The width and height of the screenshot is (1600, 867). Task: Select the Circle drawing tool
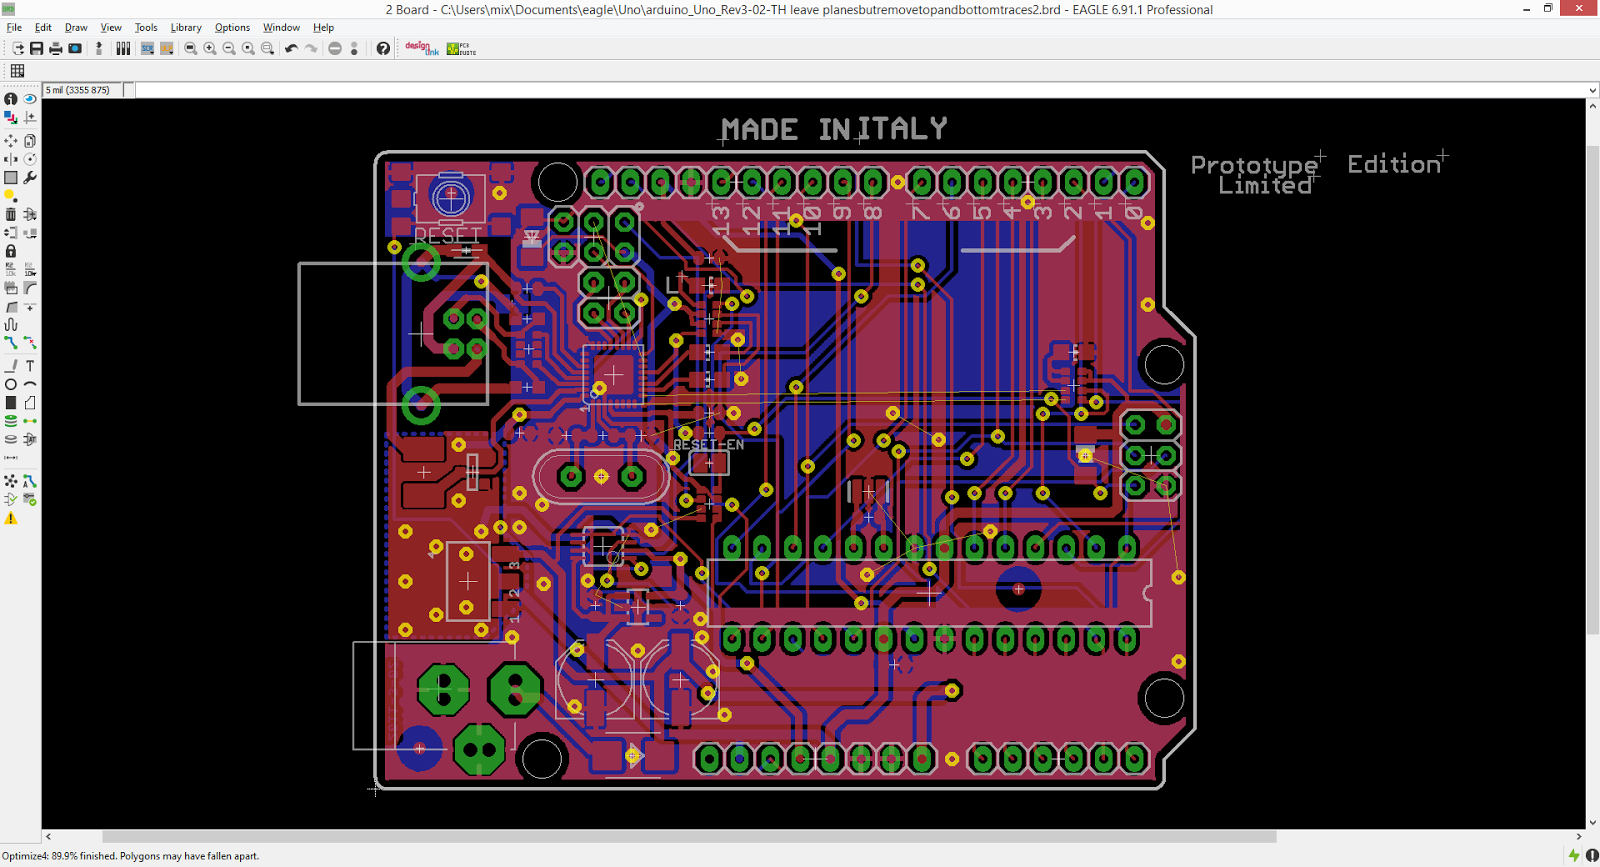[11, 384]
